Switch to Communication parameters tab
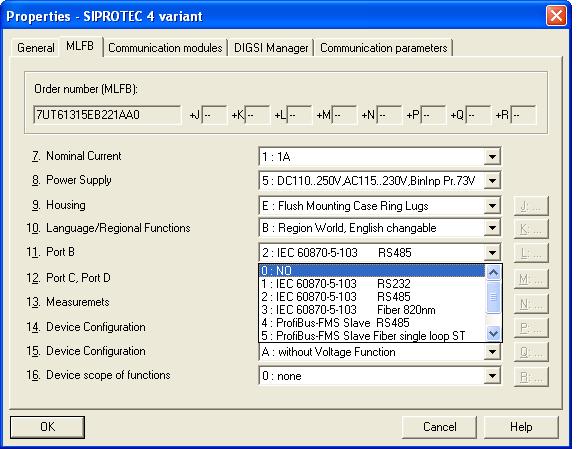Image resolution: width=579 pixels, height=449 pixels. (384, 48)
